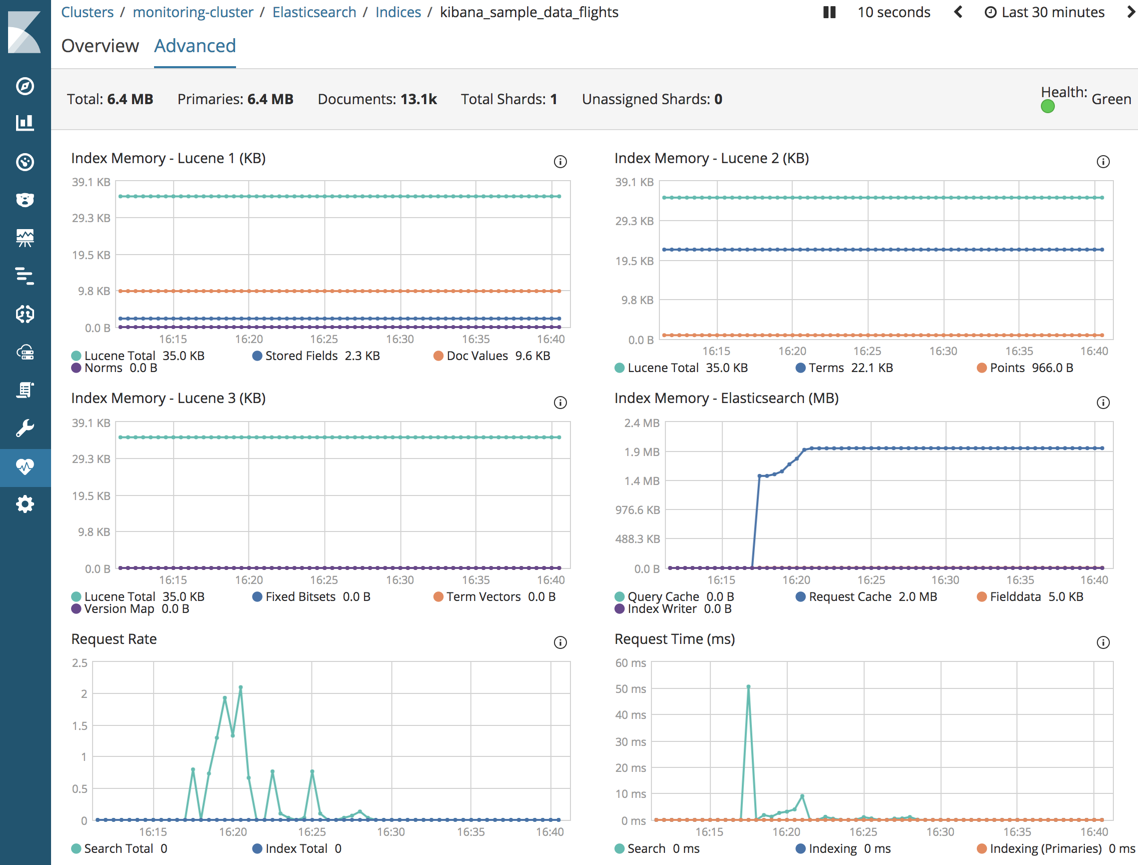
Task: Open the Graph app icon
Action: (x=25, y=313)
